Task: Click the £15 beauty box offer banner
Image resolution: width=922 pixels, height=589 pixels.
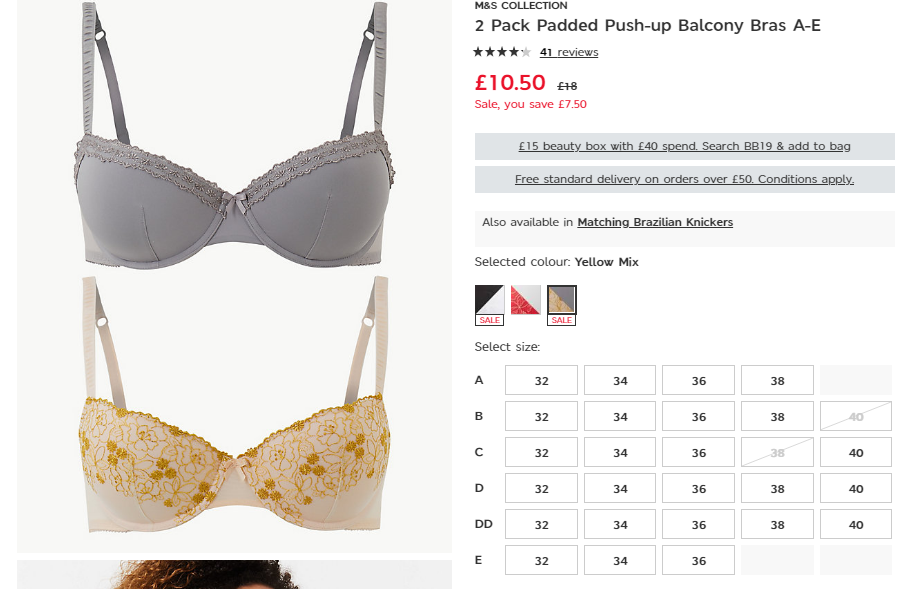Action: click(684, 146)
